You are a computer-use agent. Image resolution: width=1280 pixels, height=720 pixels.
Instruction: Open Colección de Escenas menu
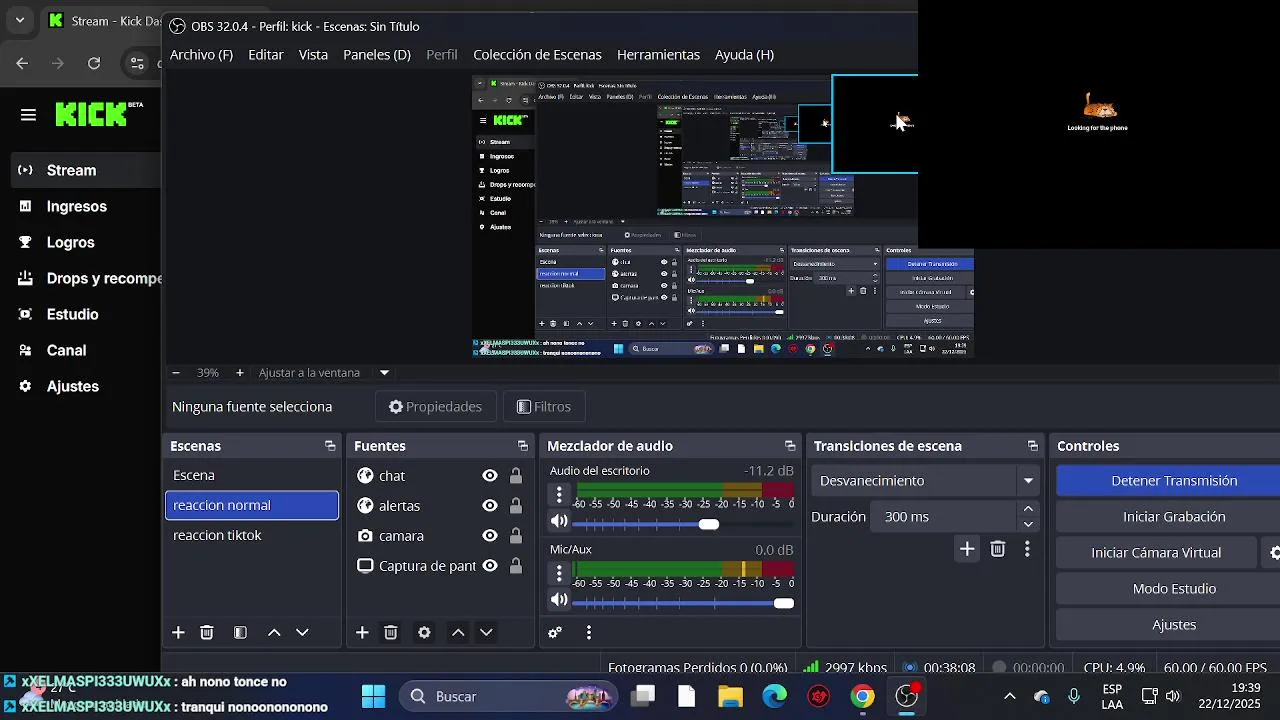click(x=537, y=55)
